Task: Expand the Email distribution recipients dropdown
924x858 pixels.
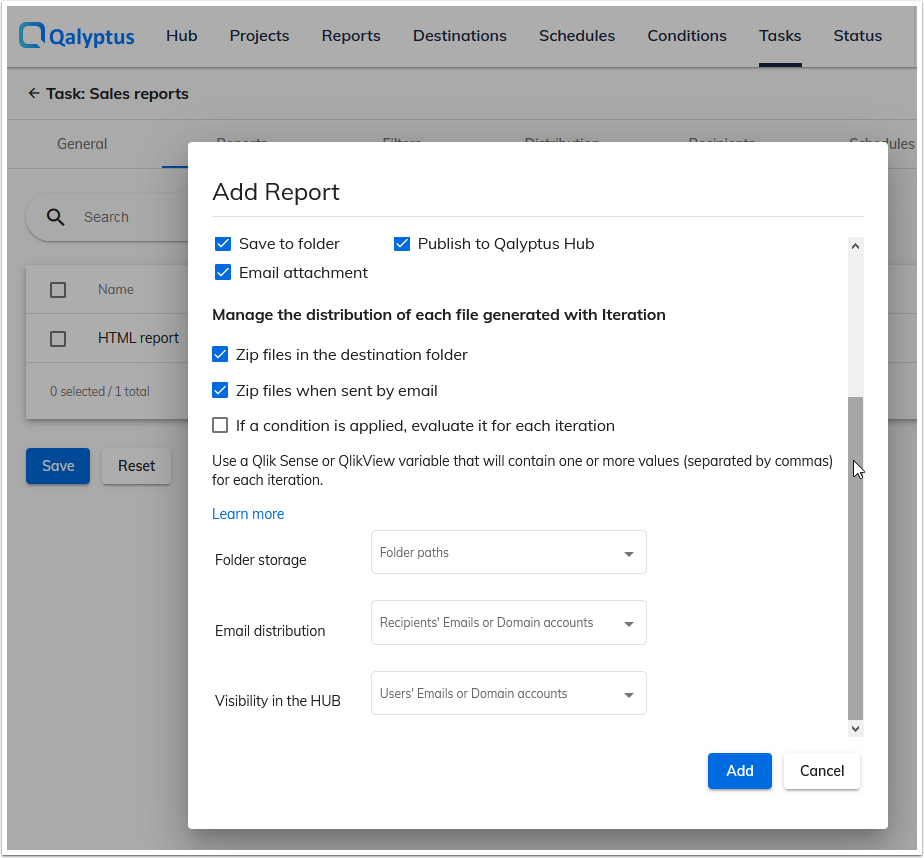Action: click(x=508, y=622)
